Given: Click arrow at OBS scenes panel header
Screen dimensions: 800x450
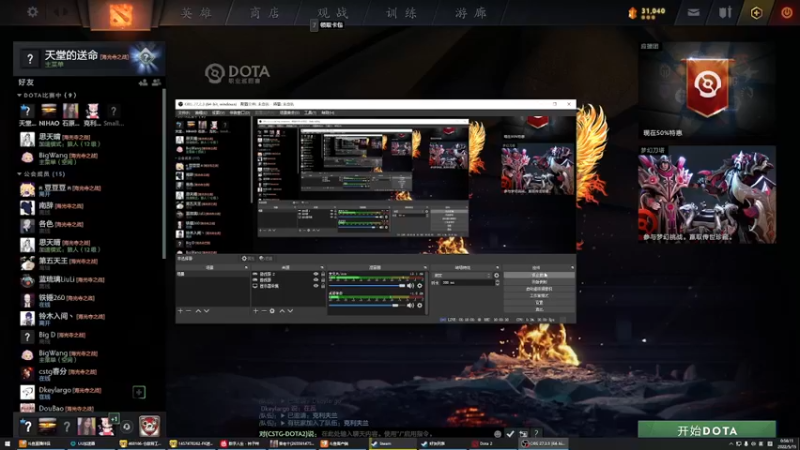Looking at the screenshot, I should tap(246, 267).
